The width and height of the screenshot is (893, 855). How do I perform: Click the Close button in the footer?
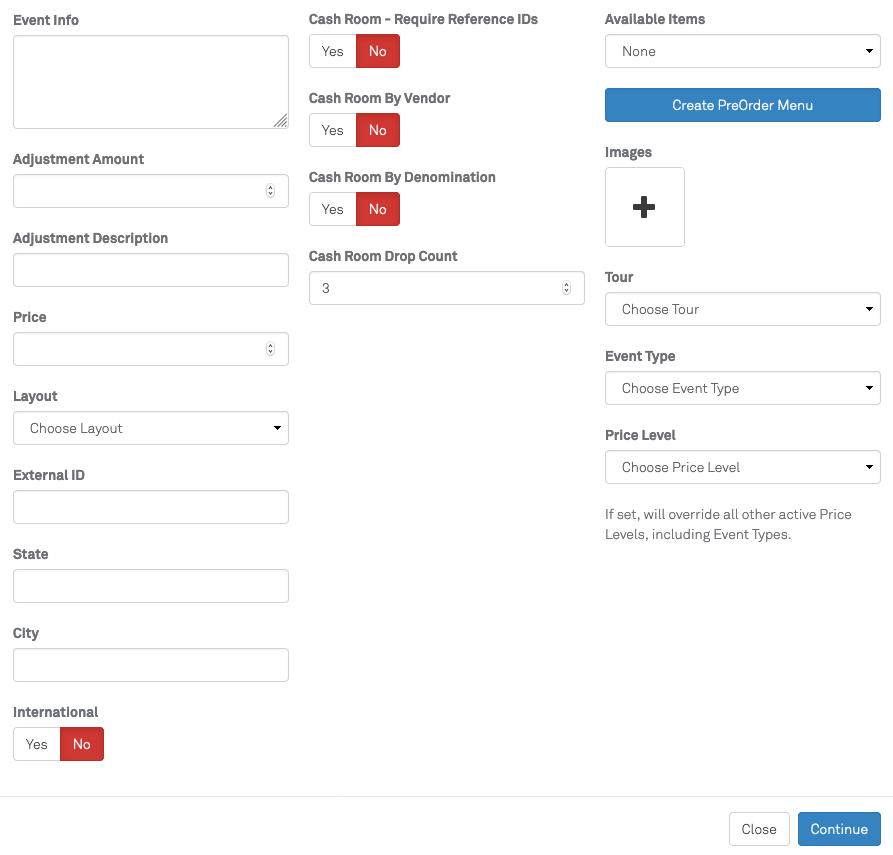point(759,829)
